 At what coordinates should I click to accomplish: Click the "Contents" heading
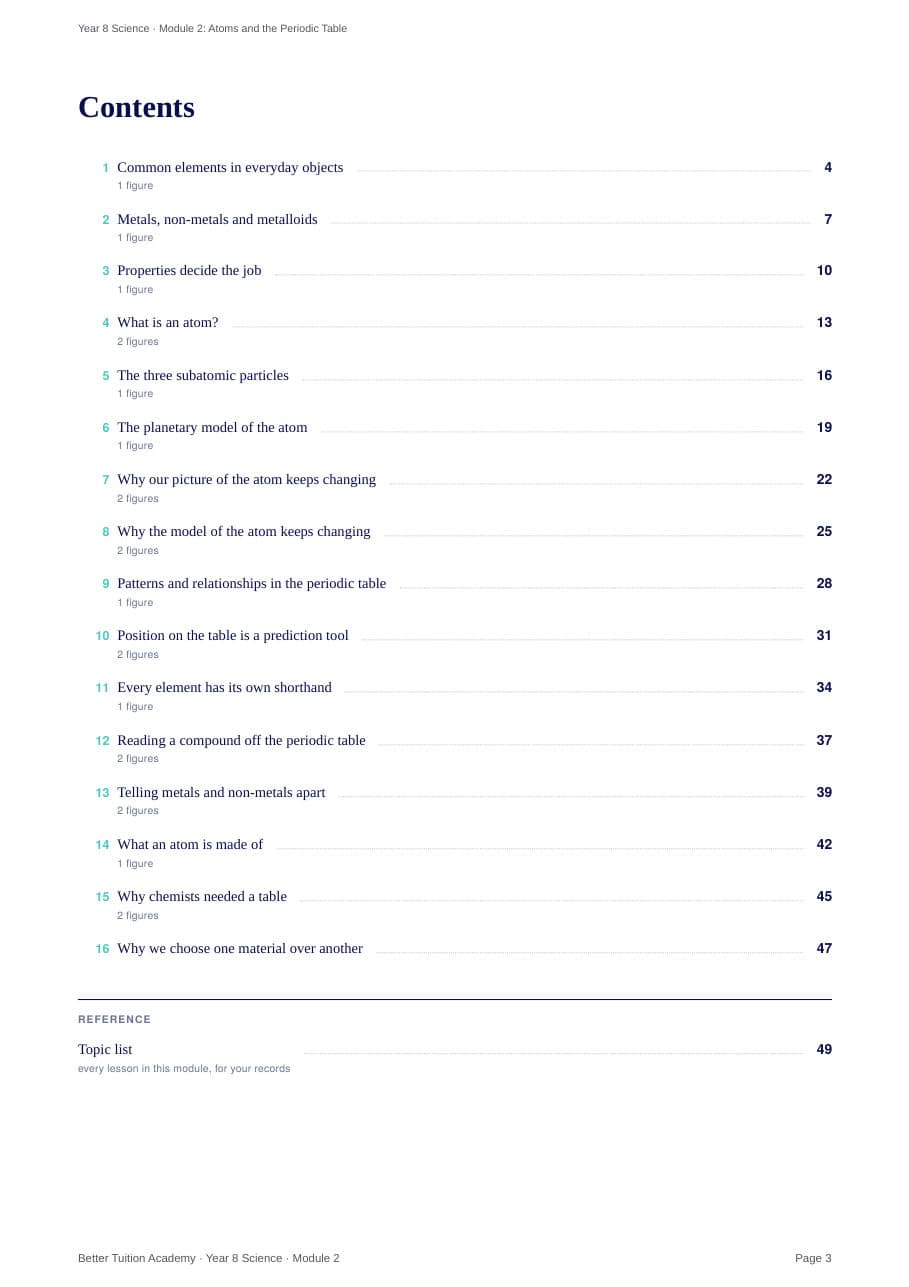click(136, 107)
